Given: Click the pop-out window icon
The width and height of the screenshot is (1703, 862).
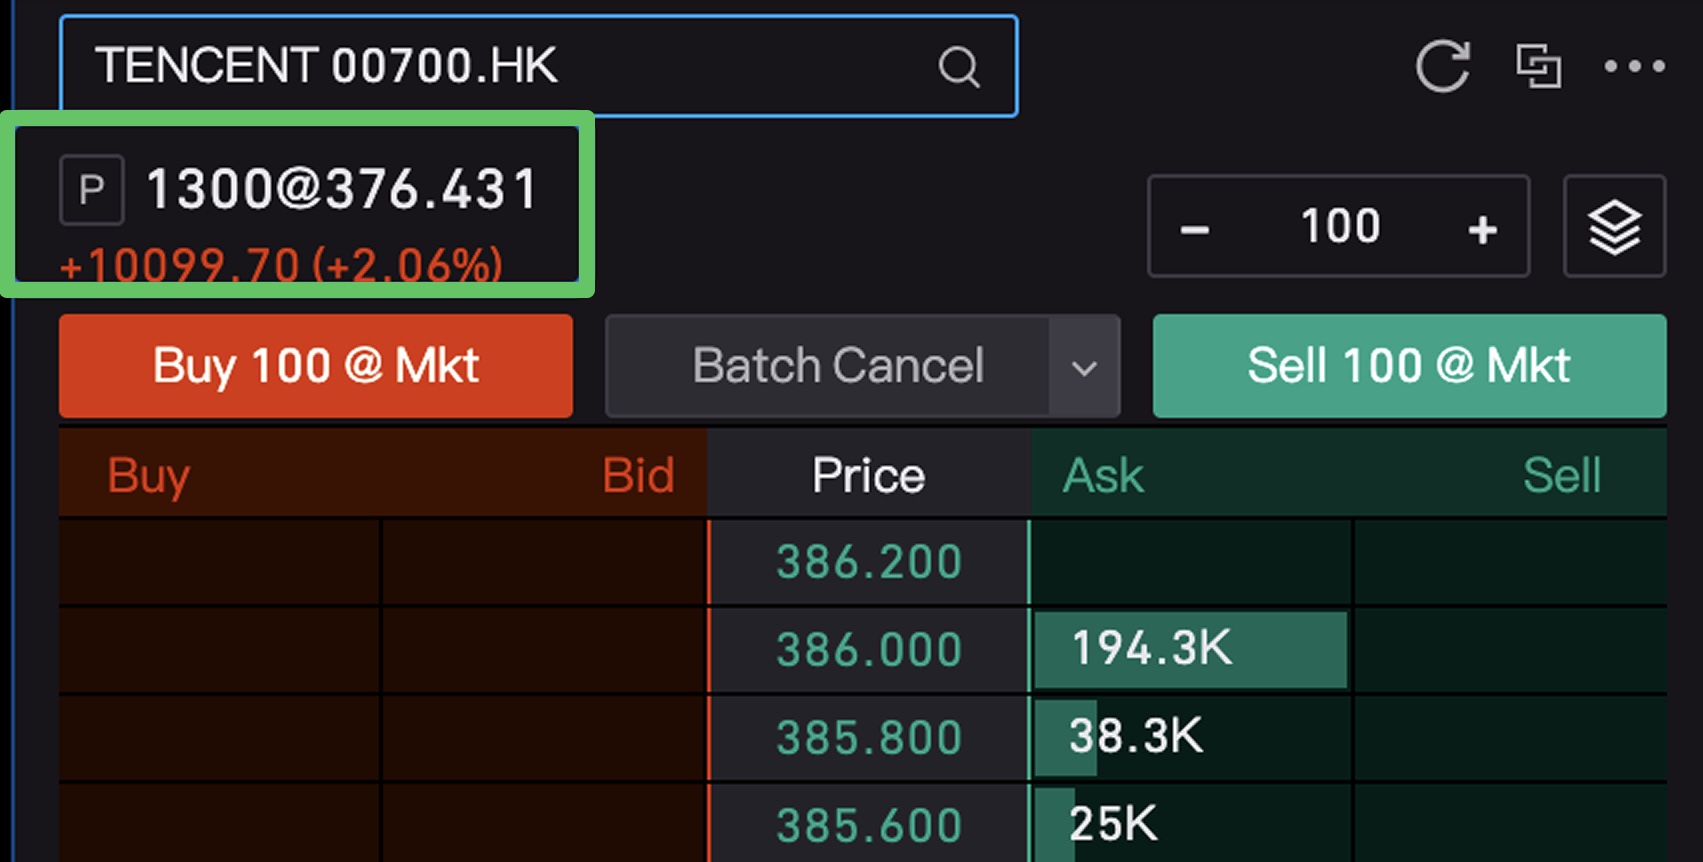Looking at the screenshot, I should pyautogui.click(x=1538, y=67).
